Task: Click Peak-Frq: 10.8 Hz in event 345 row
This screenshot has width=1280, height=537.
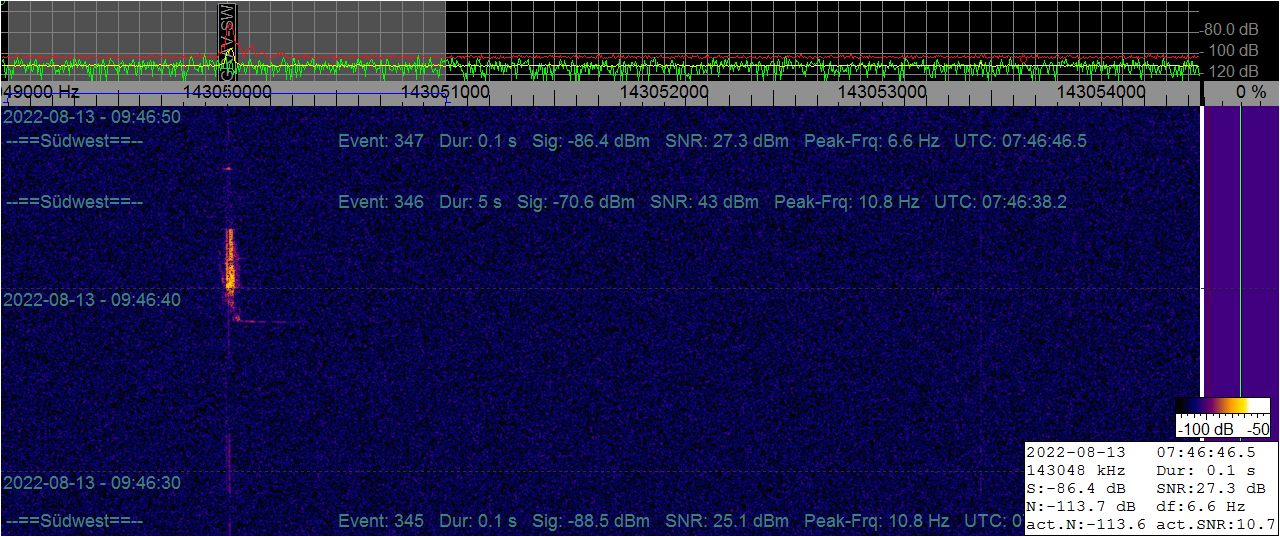Action: tap(877, 522)
